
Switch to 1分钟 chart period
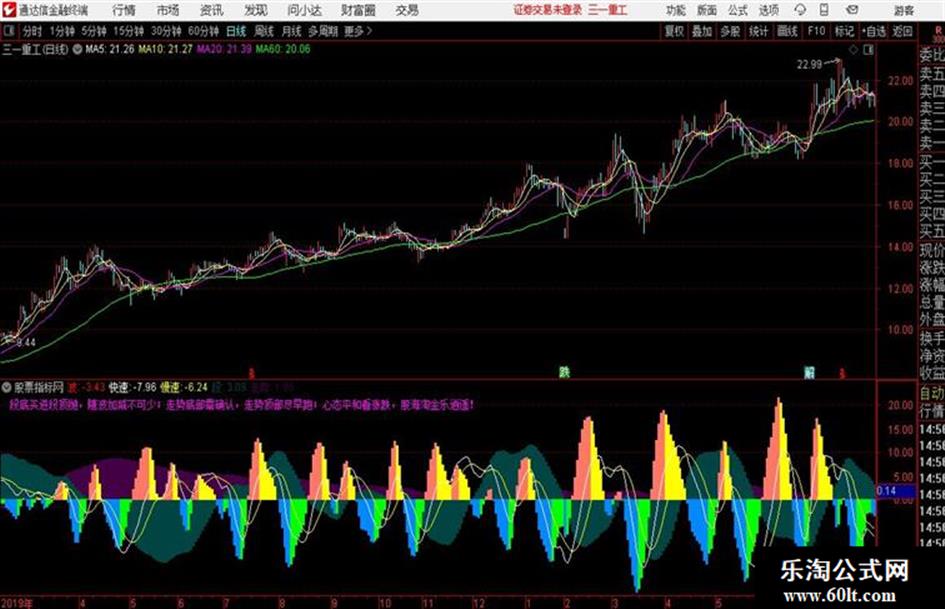[x=62, y=31]
